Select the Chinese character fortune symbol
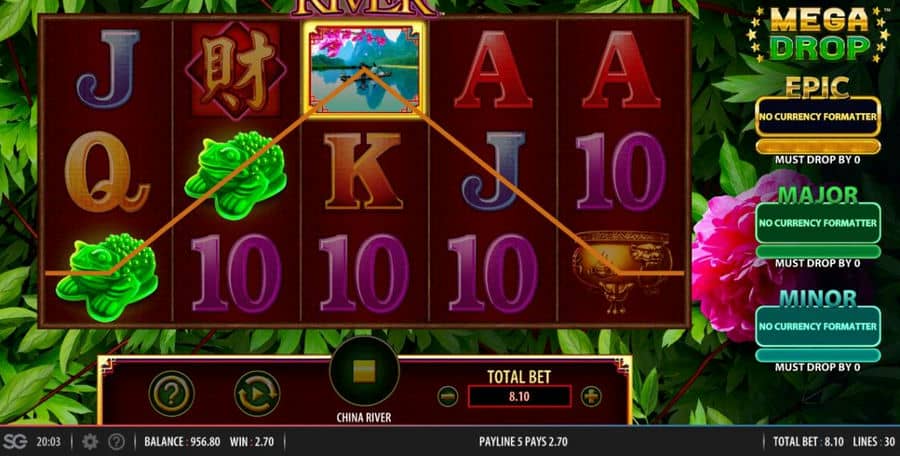The width and height of the screenshot is (900, 456). pos(235,70)
